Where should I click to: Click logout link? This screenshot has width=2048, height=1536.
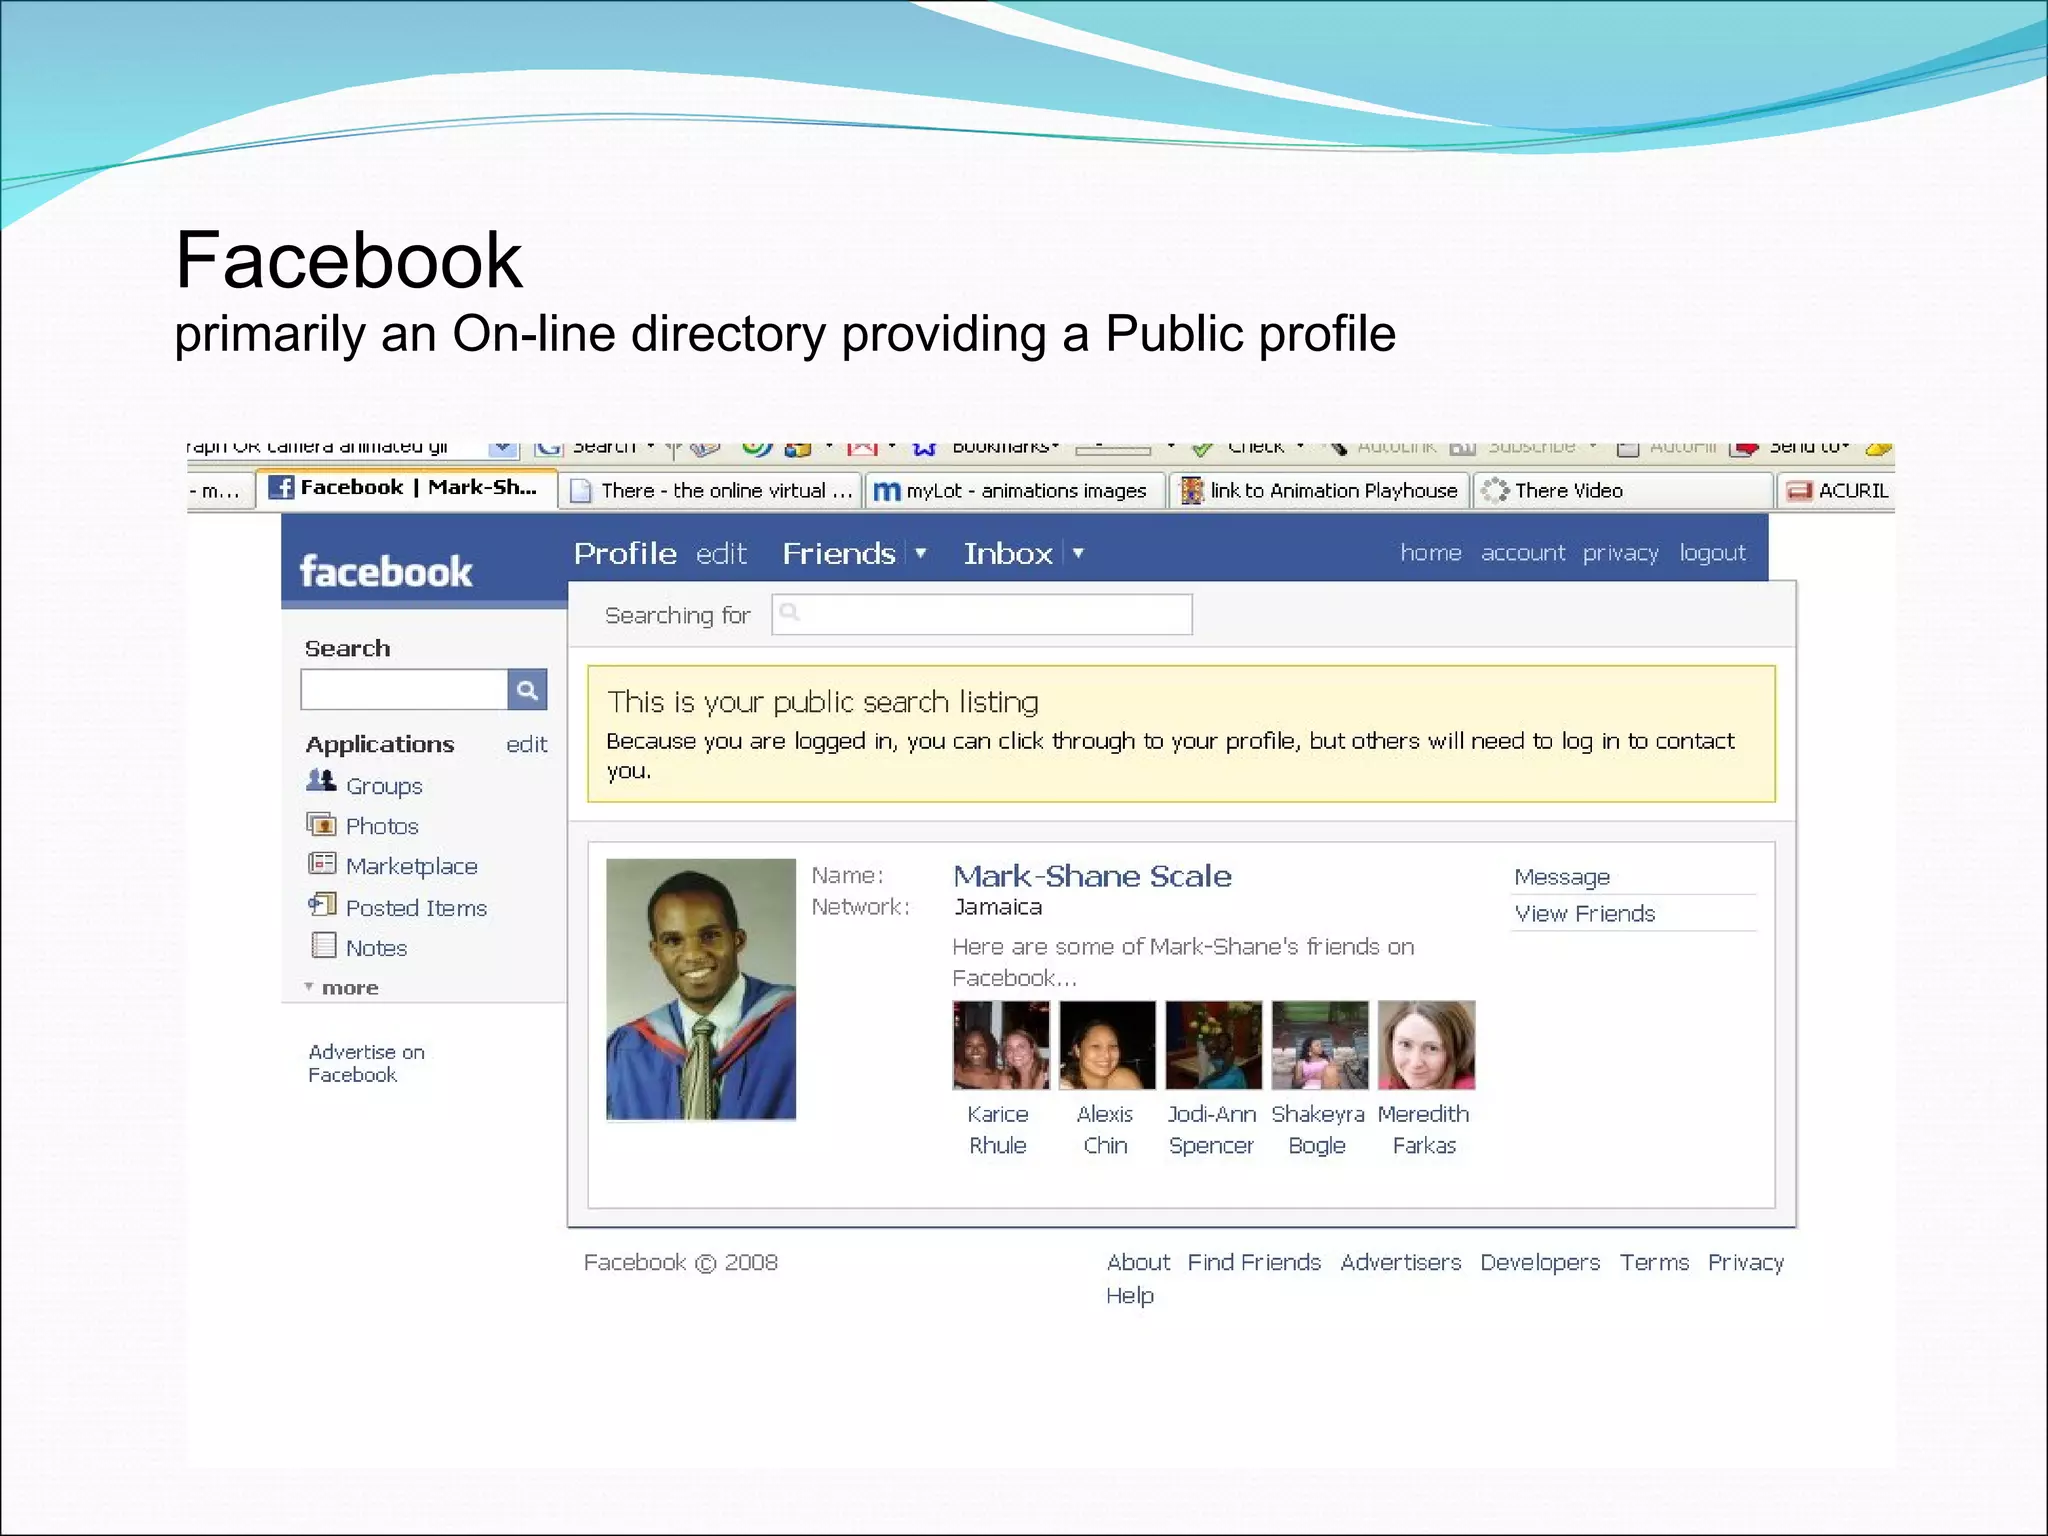tap(1712, 554)
